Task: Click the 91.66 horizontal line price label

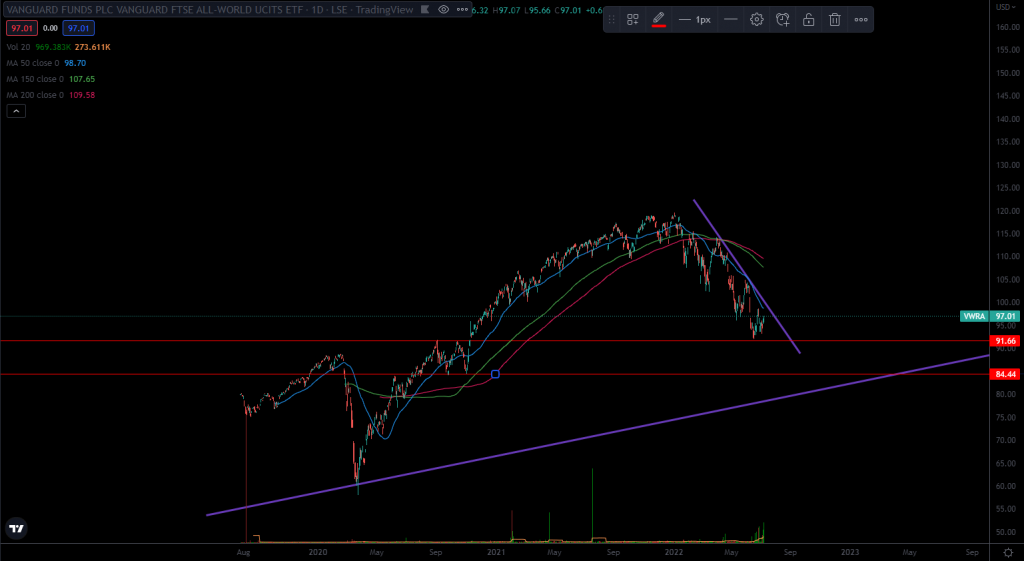Action: coord(1004,341)
